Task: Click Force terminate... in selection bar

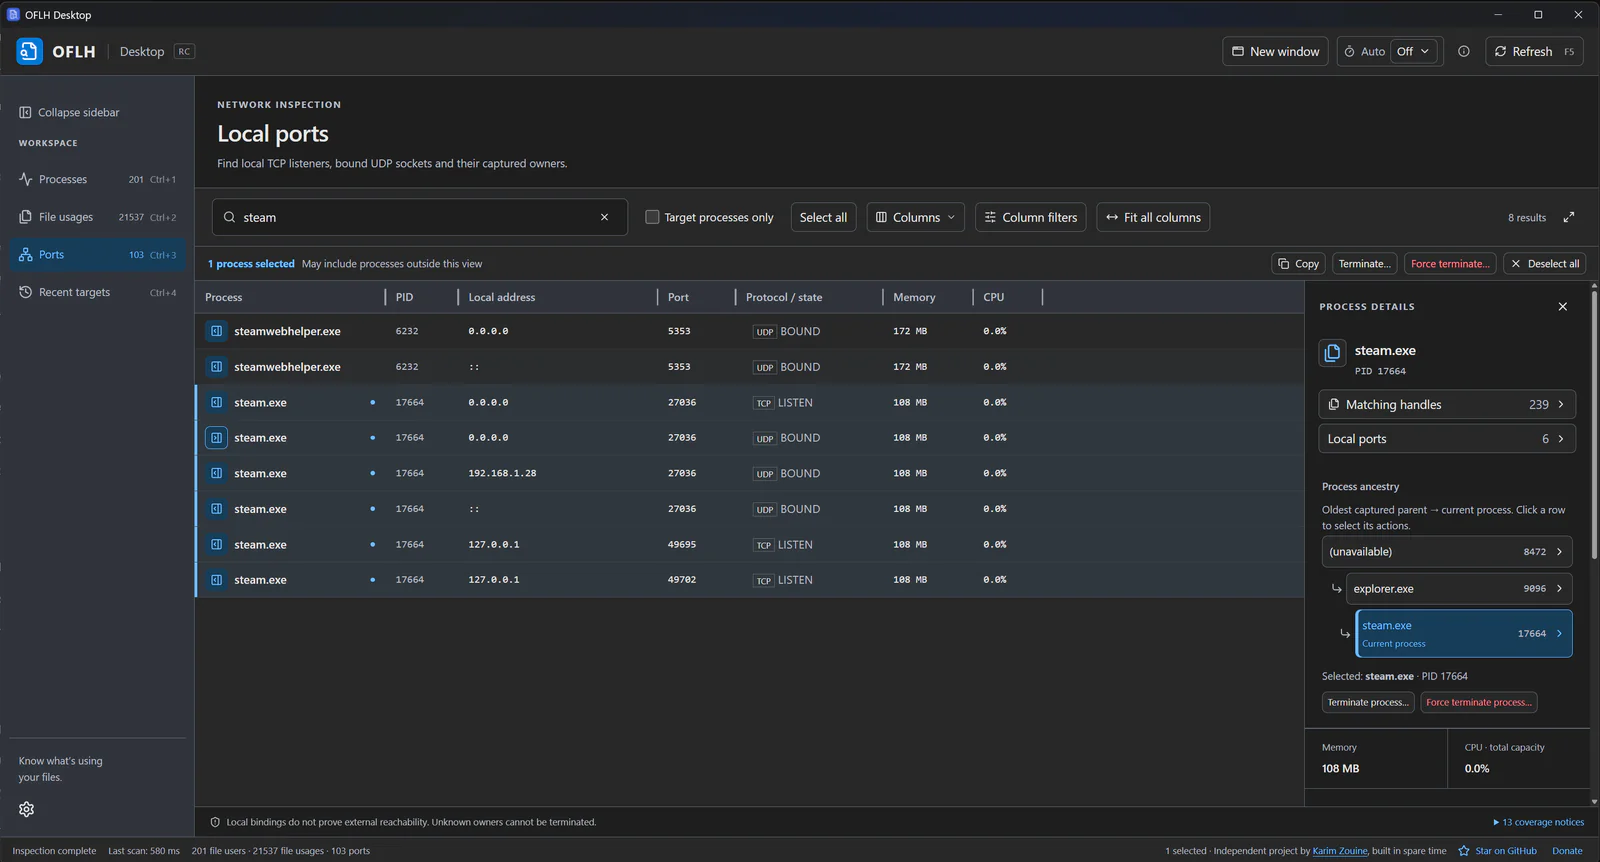Action: pyautogui.click(x=1450, y=264)
